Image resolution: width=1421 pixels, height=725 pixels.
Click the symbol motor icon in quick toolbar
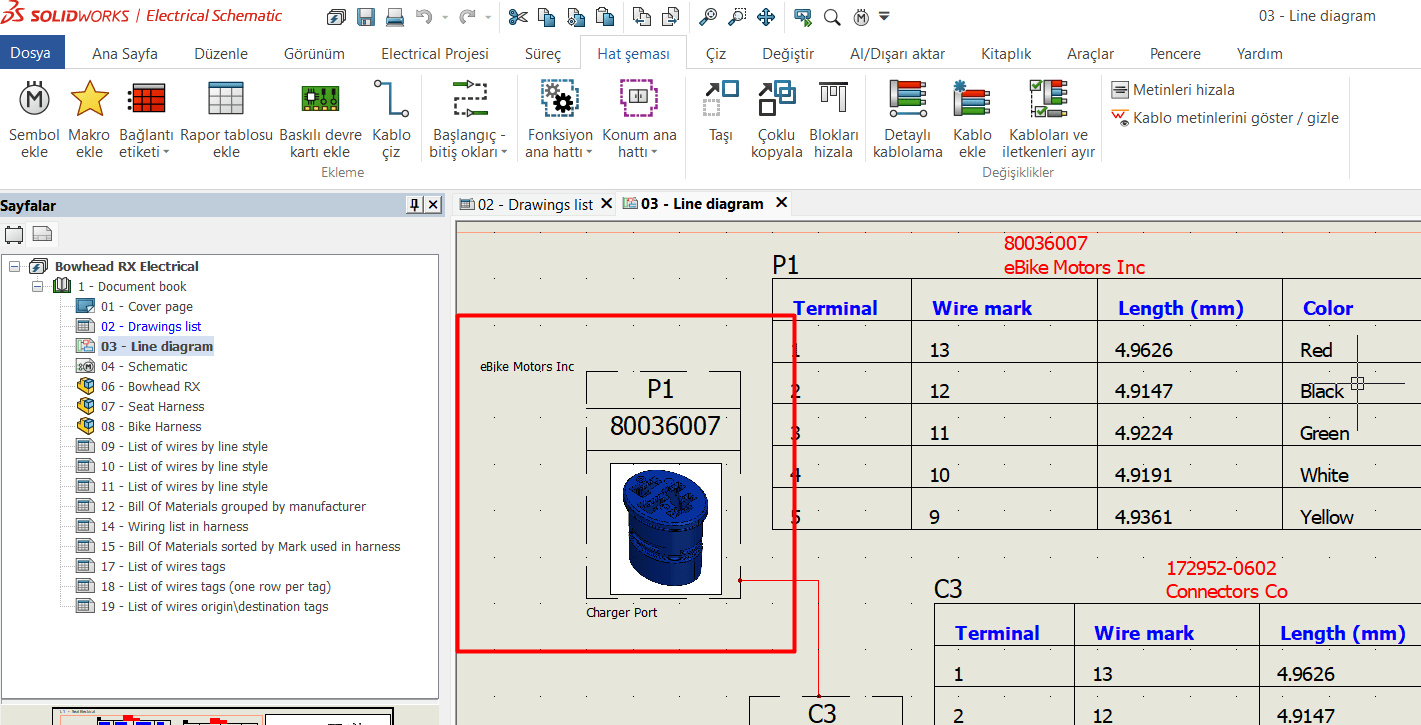(x=862, y=17)
